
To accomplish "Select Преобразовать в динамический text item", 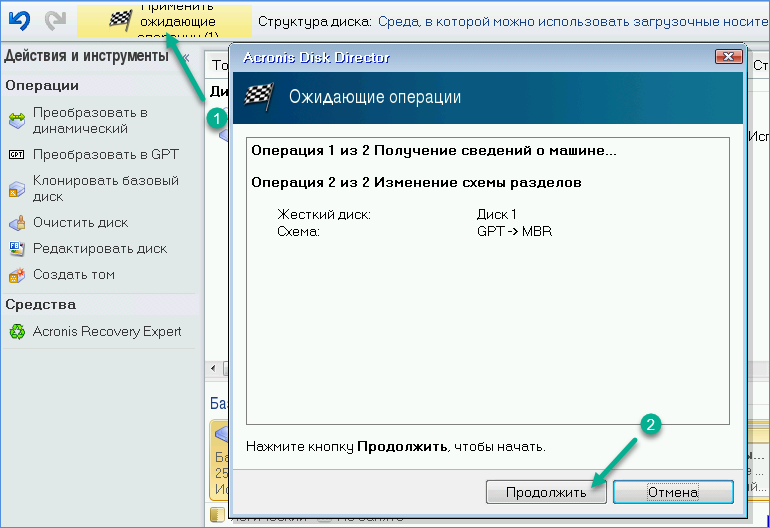I will point(90,121).
